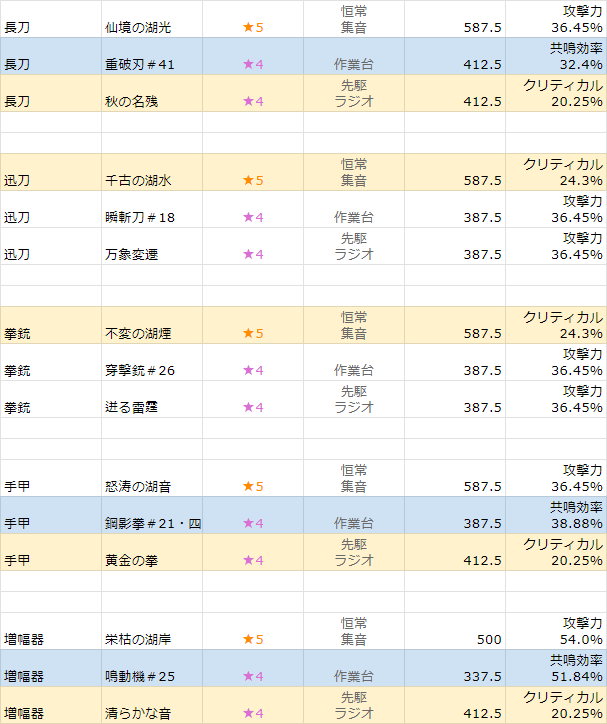Click the 500 value in 栄枯の湖岸 row
This screenshot has height=724, width=607.
click(x=489, y=640)
